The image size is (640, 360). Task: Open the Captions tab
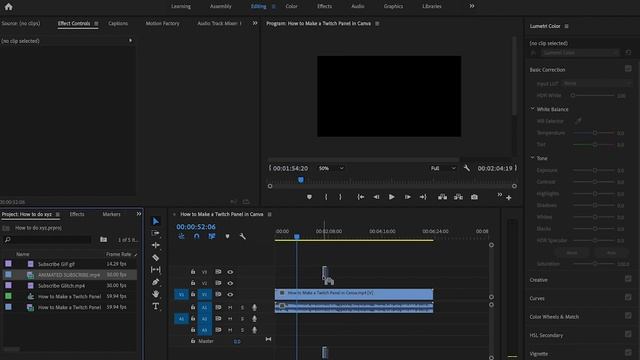click(x=118, y=23)
